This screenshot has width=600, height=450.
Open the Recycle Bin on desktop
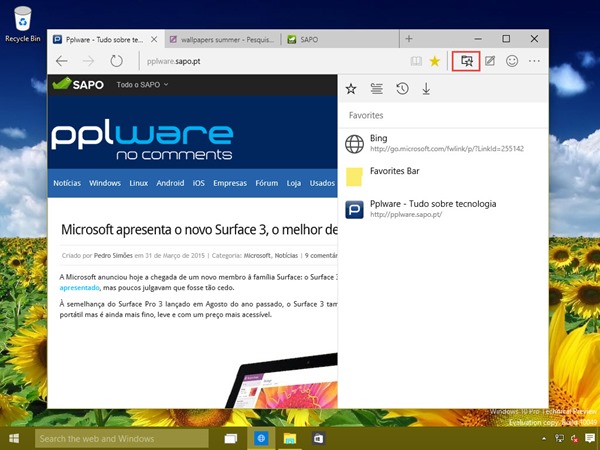click(x=23, y=24)
